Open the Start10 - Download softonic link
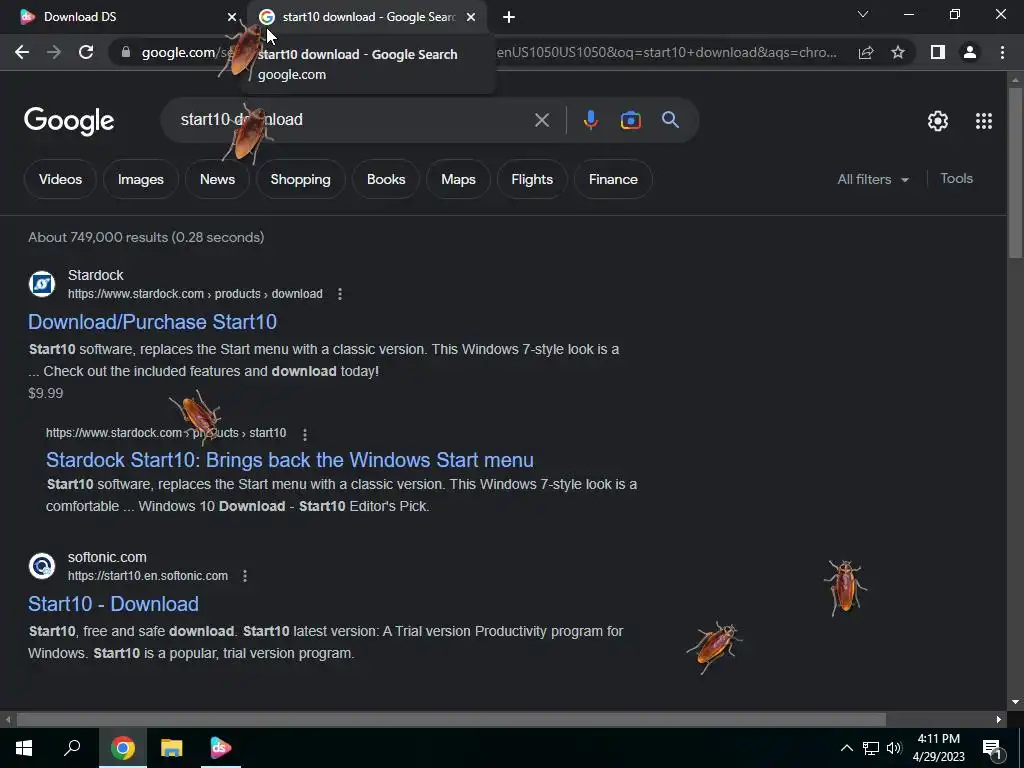Screen dimensions: 1024x768 click(x=113, y=603)
